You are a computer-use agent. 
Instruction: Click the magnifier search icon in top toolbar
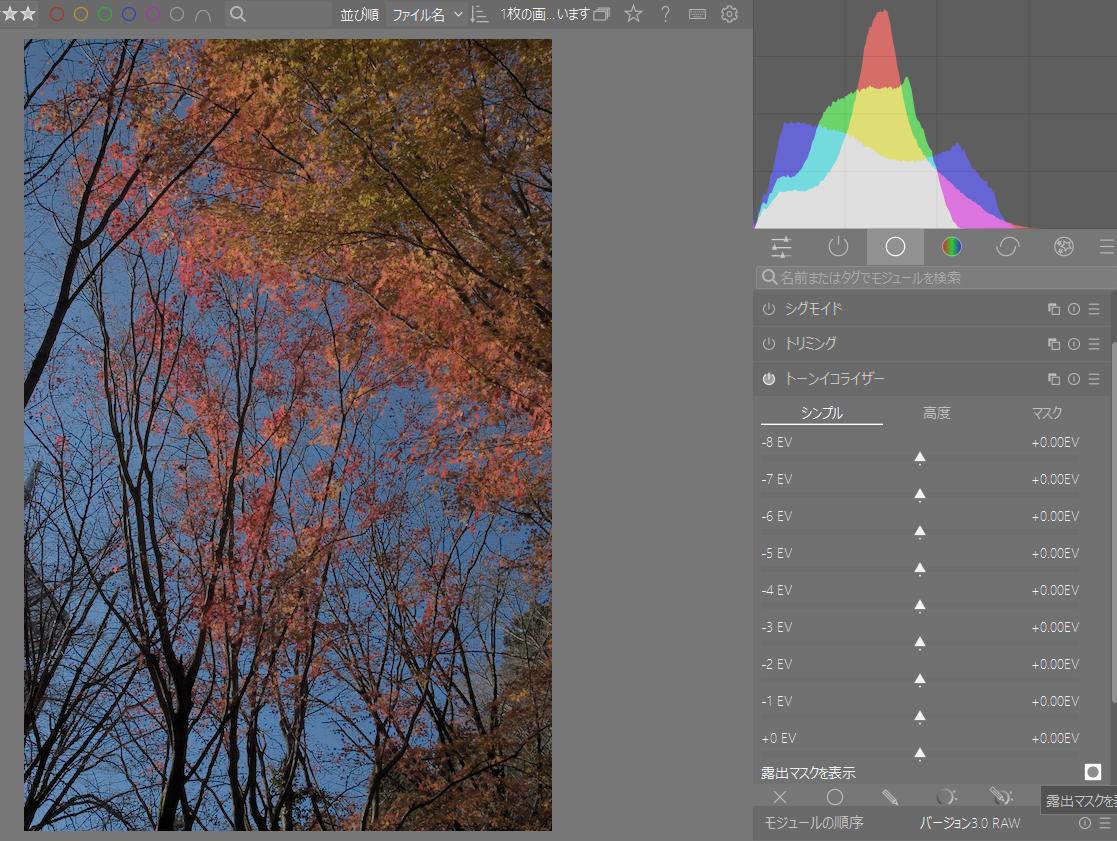238,14
